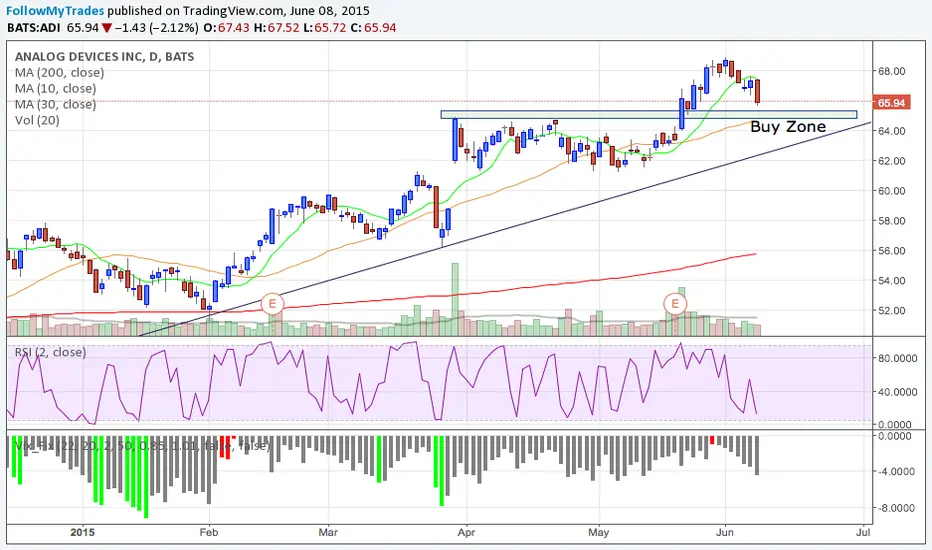Click the May earnings E marker
Screen dimensions: 932x550
(x=675, y=304)
